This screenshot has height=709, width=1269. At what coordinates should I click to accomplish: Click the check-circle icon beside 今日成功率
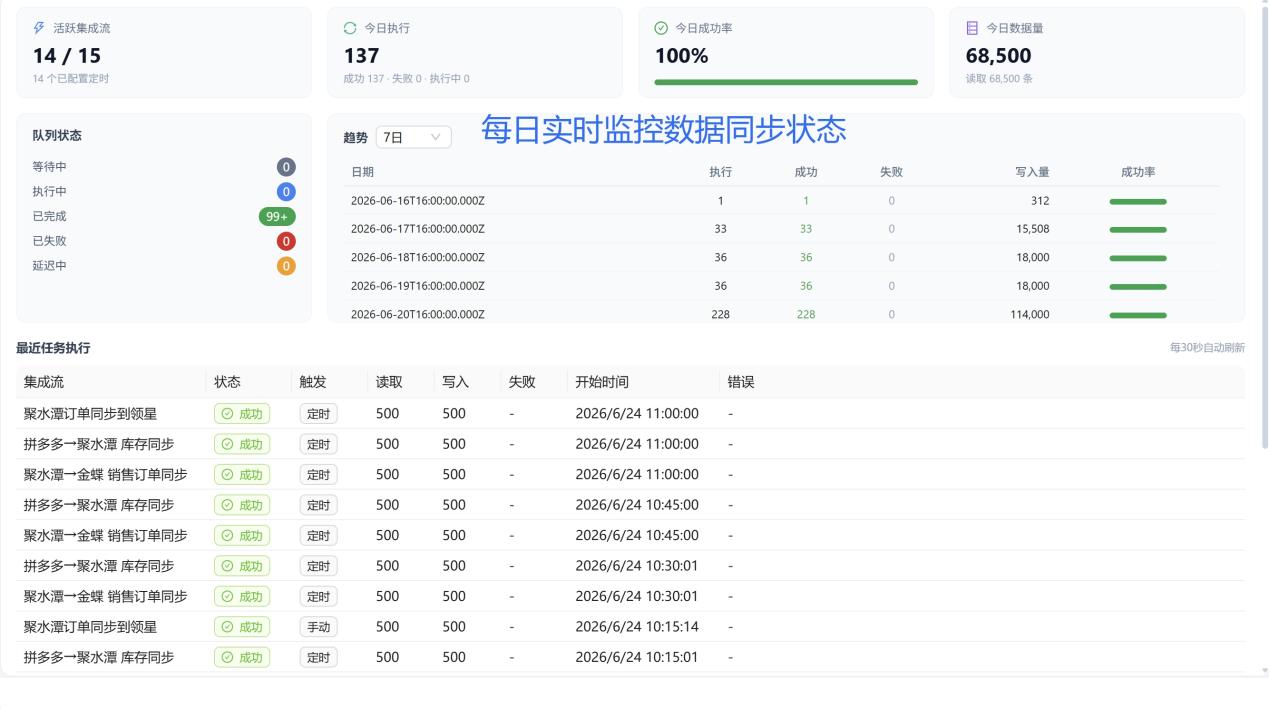point(661,28)
